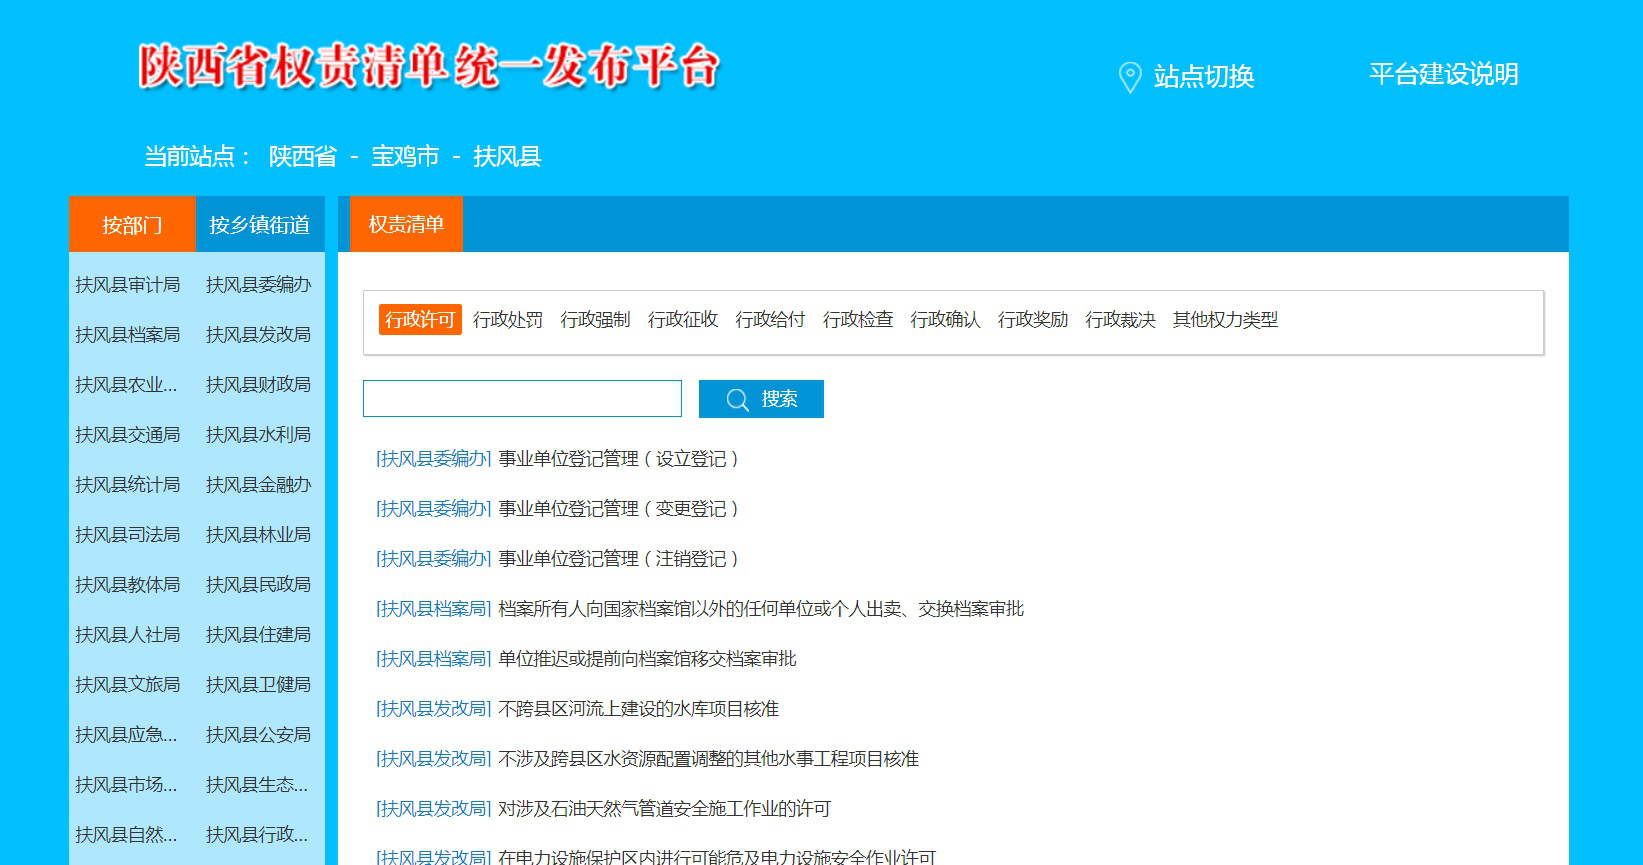Open 事业单位登记管理（设立登记）item
This screenshot has height=865, width=1643.
pos(618,459)
